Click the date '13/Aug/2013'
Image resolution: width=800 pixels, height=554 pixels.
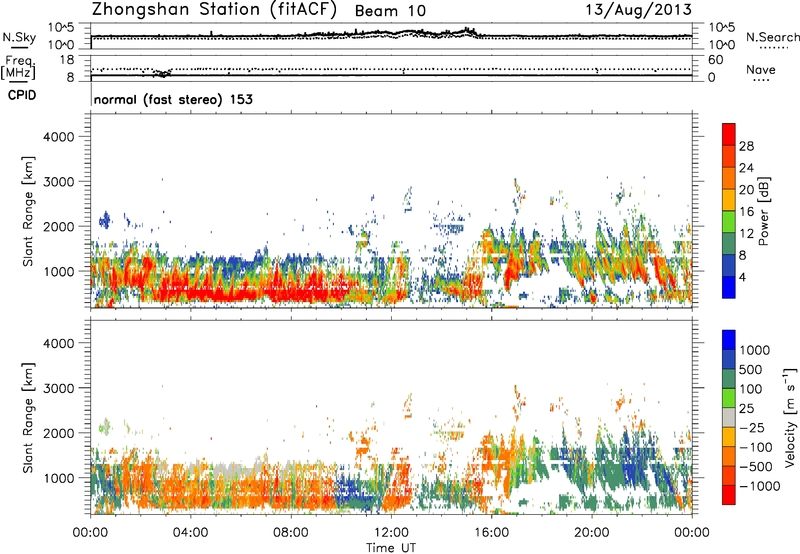pos(638,10)
